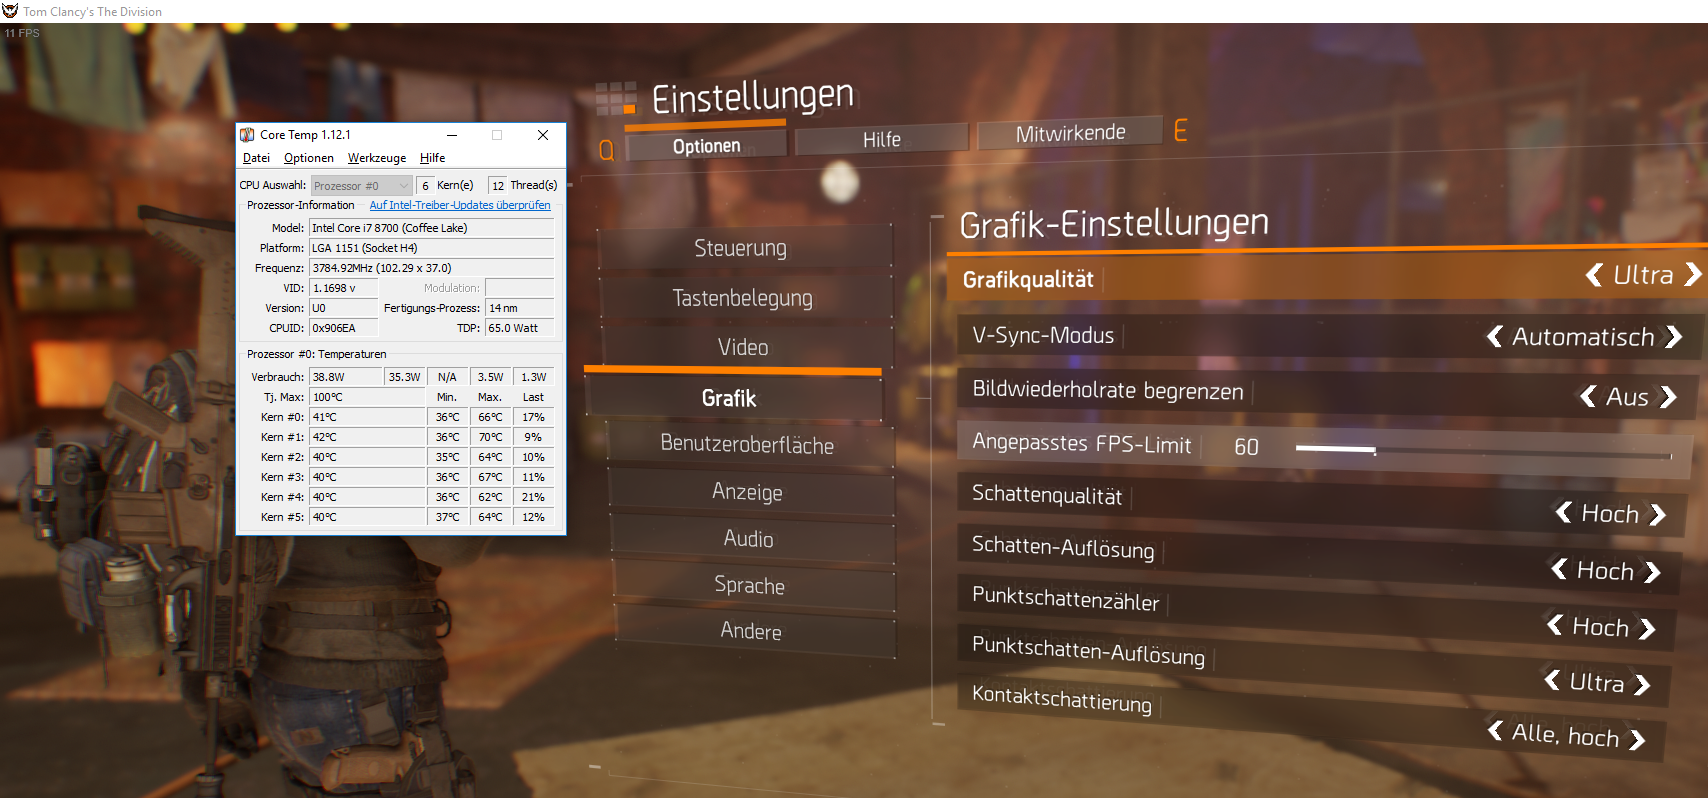The height and width of the screenshot is (798, 1708).
Task: Click the Tj. Max 100°C value
Action: [367, 397]
